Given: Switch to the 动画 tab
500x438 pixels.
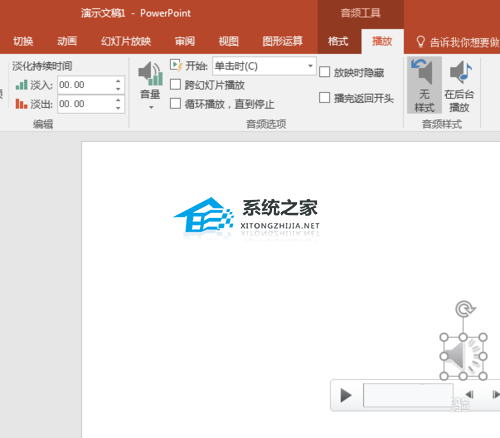Looking at the screenshot, I should (67, 41).
